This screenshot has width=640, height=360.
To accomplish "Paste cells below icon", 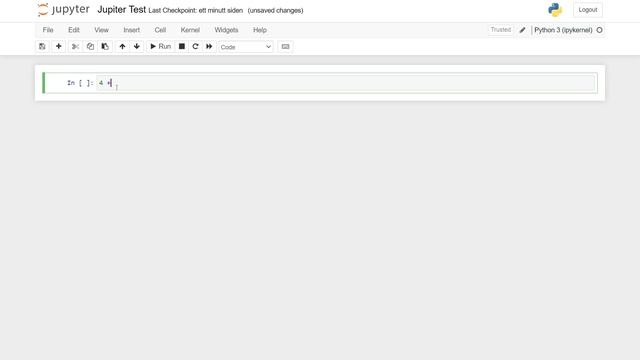I will click(105, 47).
